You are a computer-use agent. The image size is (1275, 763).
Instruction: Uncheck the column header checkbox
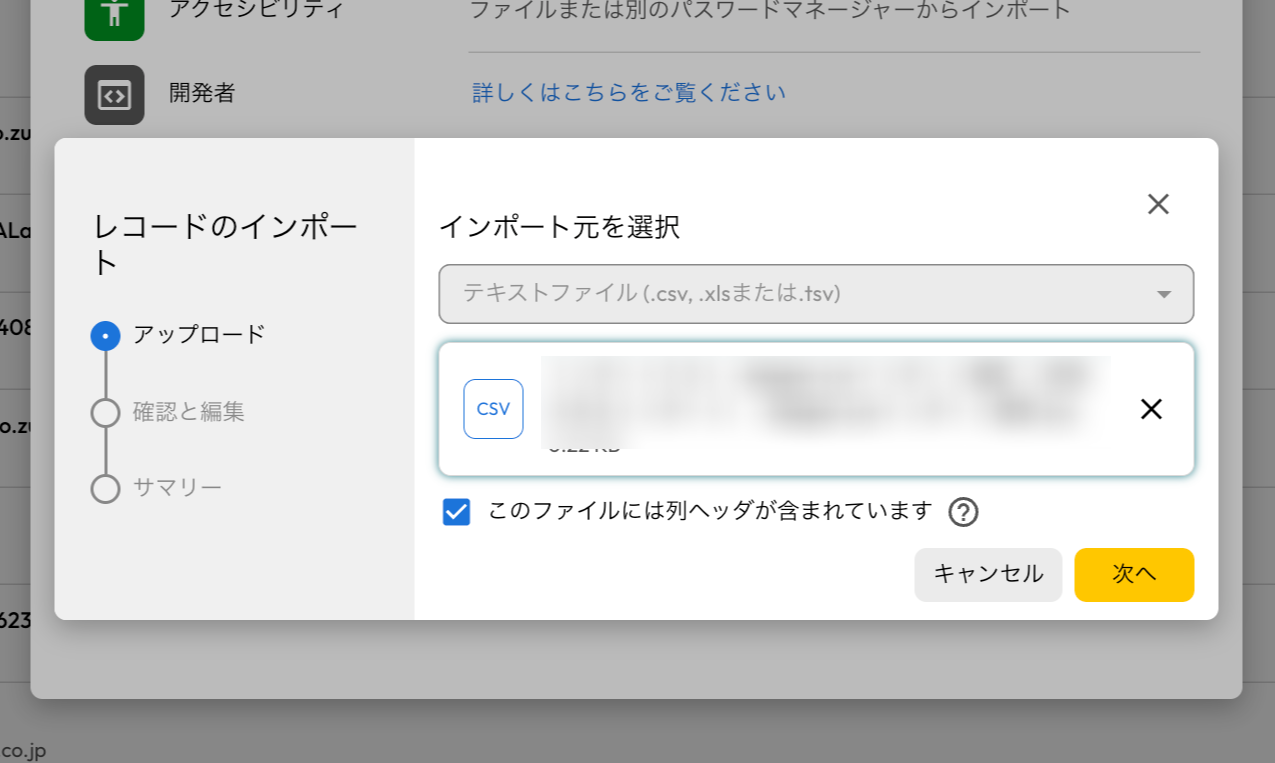pyautogui.click(x=456, y=513)
